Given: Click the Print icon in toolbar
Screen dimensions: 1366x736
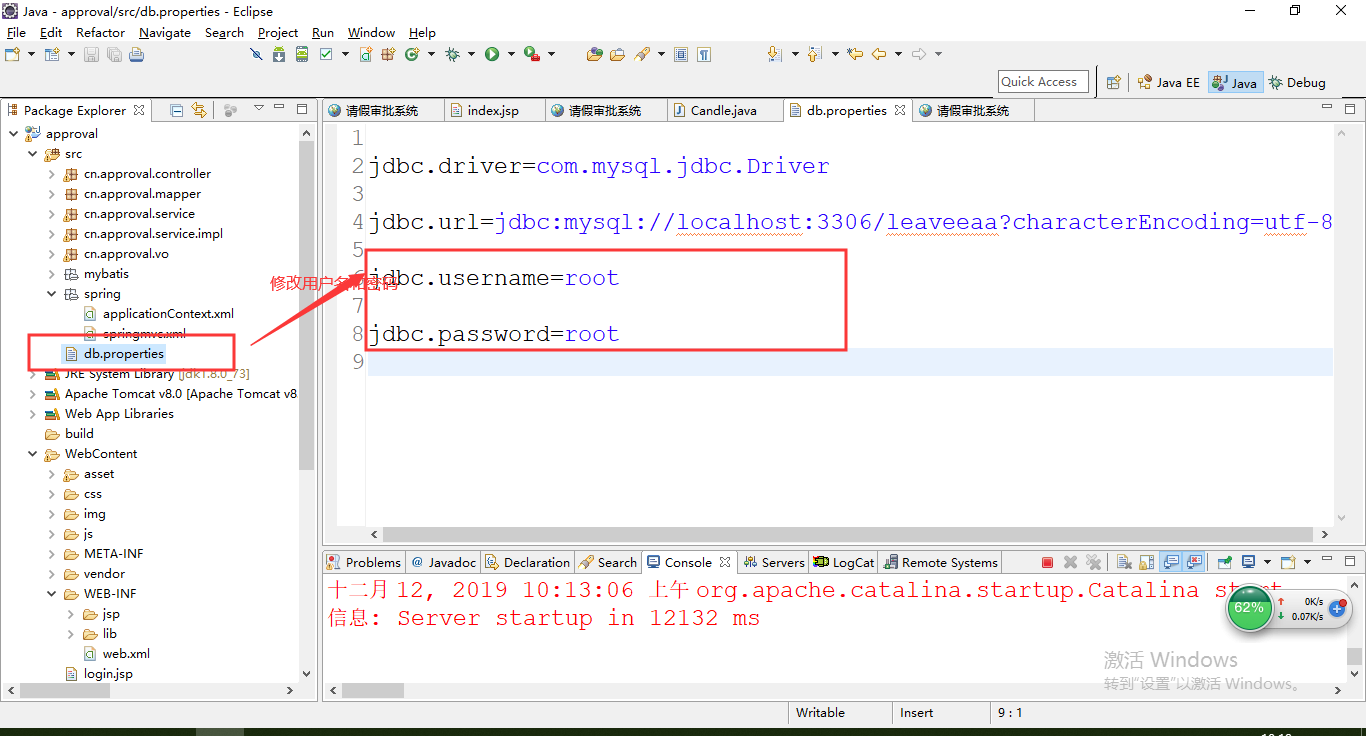Looking at the screenshot, I should click(137, 54).
